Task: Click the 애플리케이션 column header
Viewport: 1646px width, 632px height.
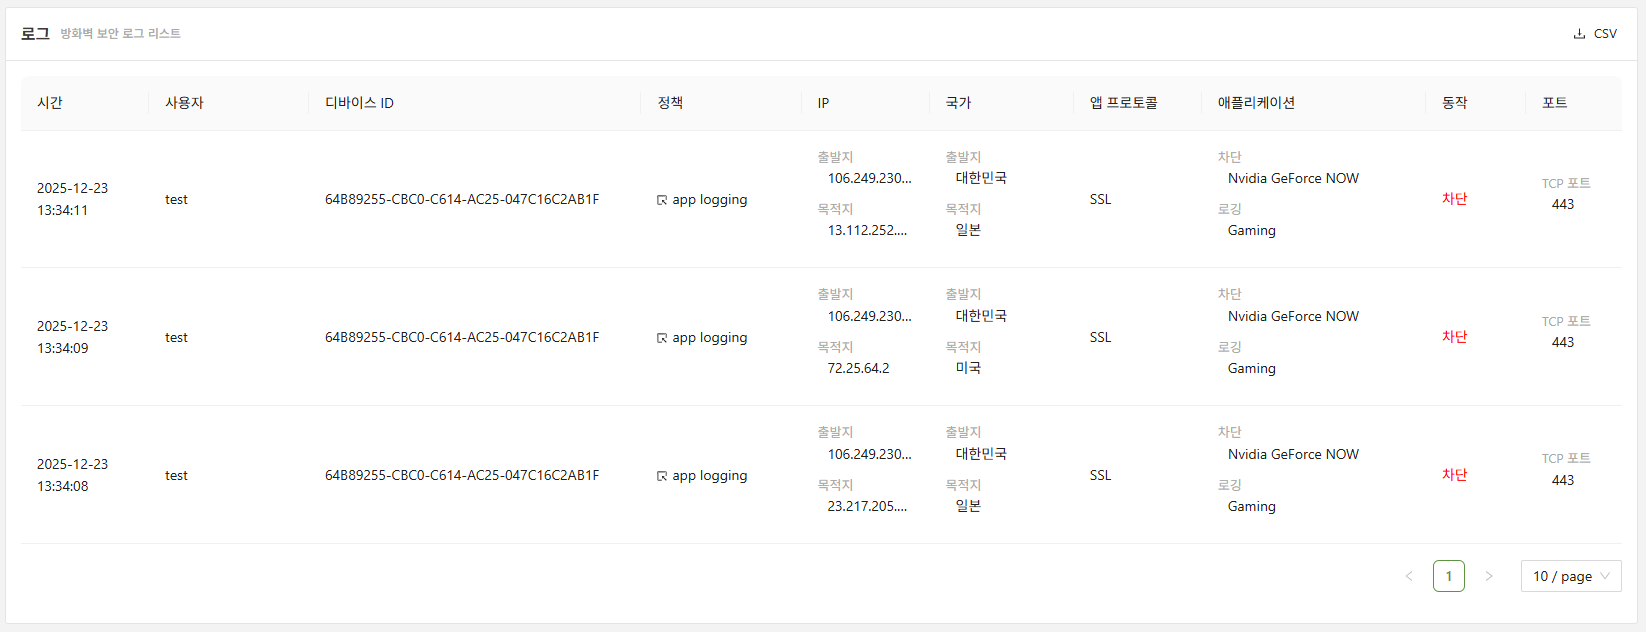Action: 1256,103
